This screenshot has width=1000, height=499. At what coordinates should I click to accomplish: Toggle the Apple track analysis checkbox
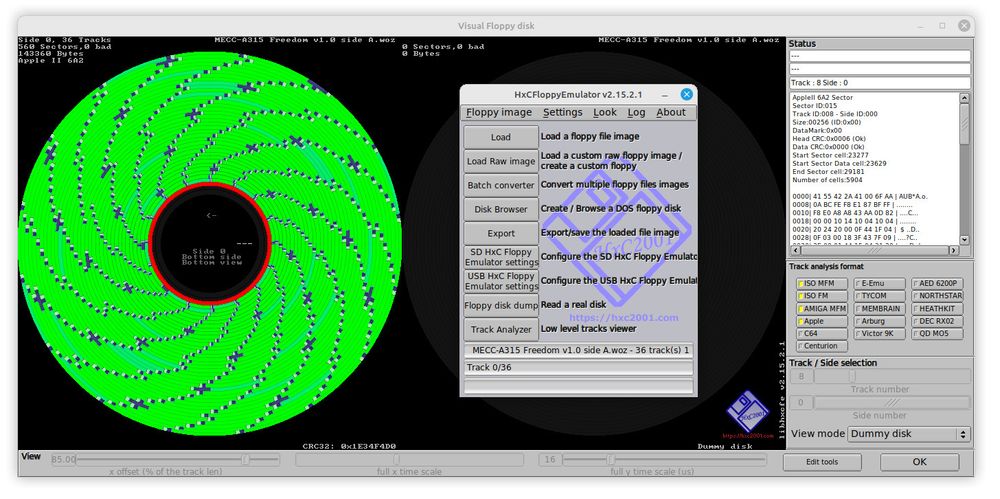(801, 321)
